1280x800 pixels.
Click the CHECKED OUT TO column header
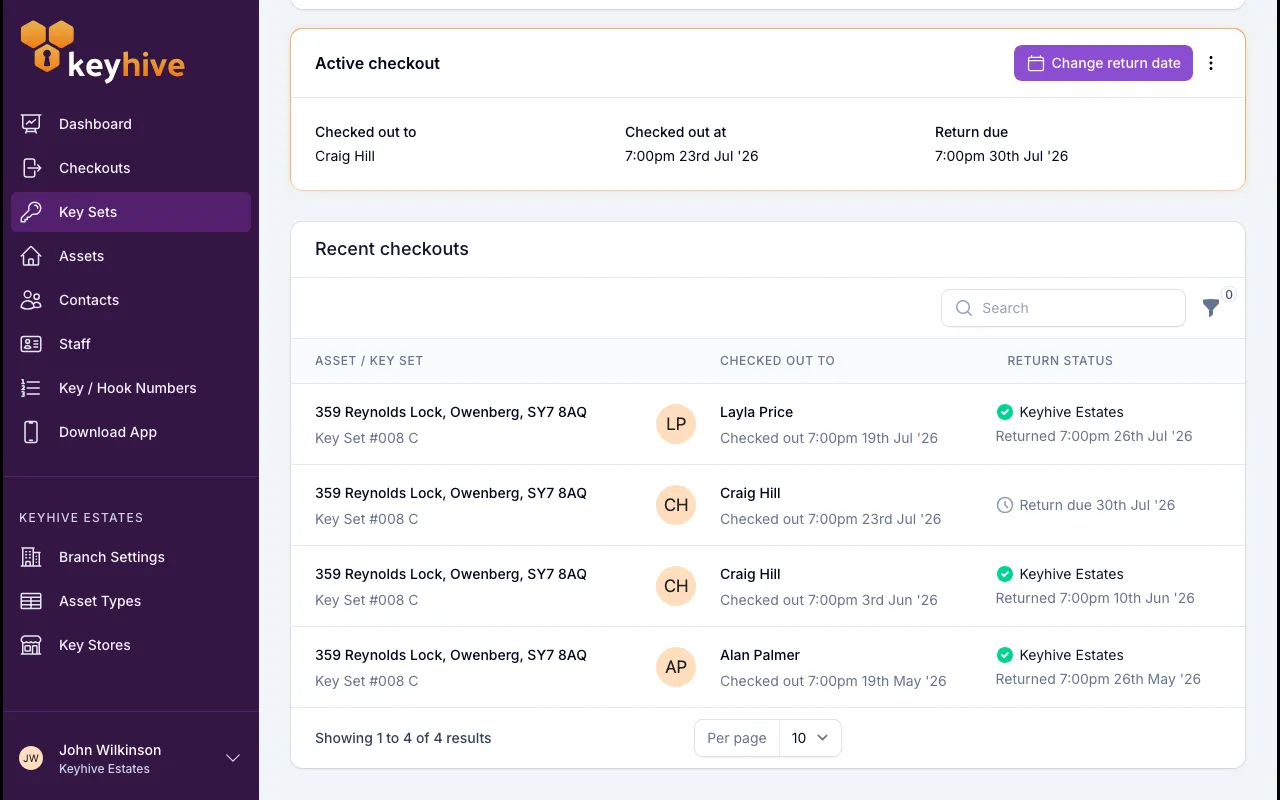[777, 360]
